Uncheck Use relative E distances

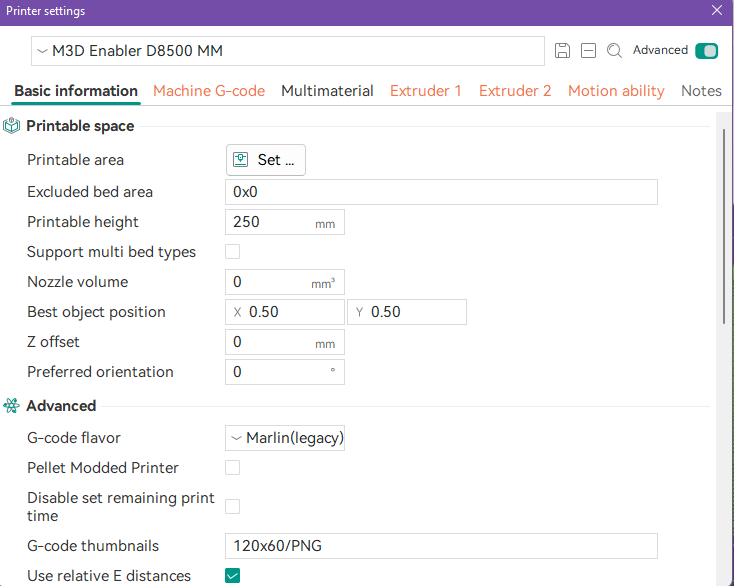pos(233,575)
